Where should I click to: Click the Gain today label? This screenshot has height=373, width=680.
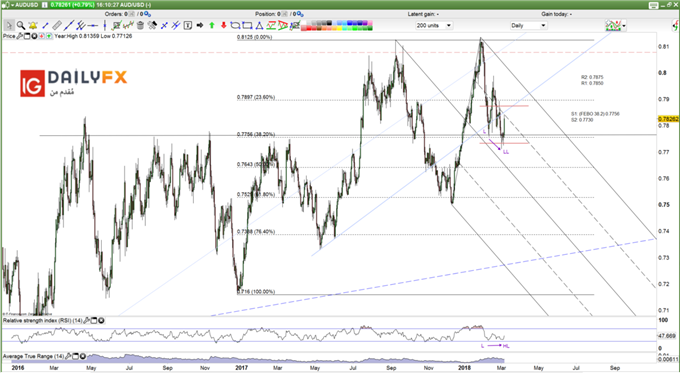point(556,14)
